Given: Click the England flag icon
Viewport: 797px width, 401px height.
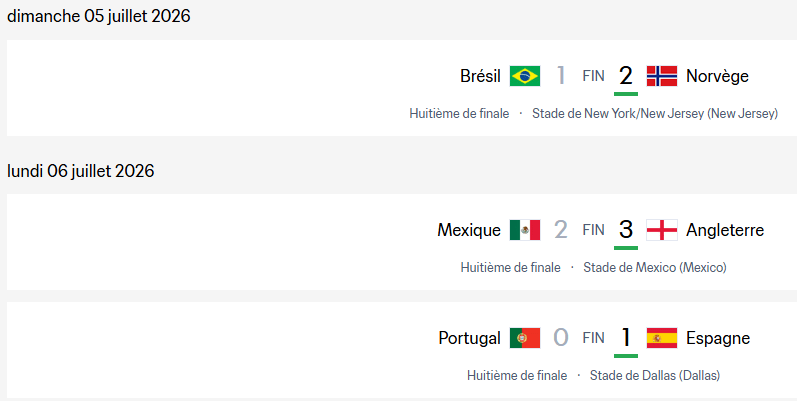Looking at the screenshot, I should pos(662,230).
